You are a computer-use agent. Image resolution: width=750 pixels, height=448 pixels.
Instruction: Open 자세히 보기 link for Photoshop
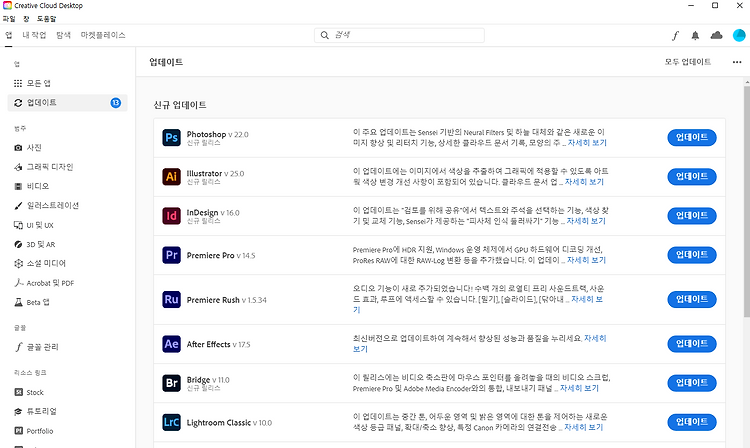coord(587,143)
